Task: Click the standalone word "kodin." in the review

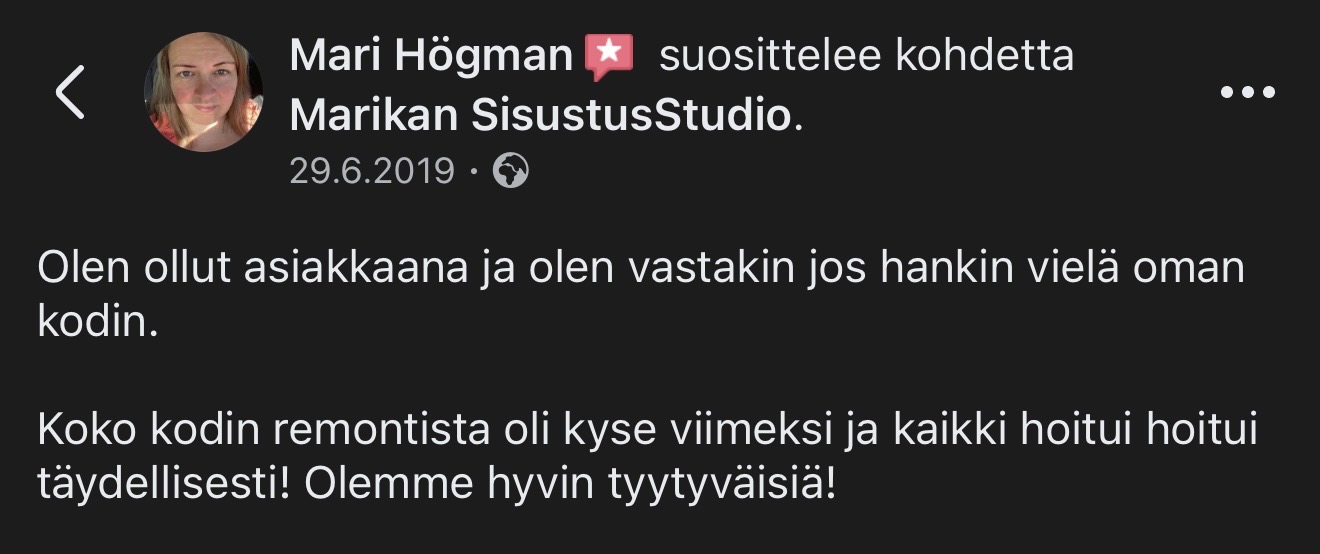Action: pyautogui.click(x=98, y=322)
